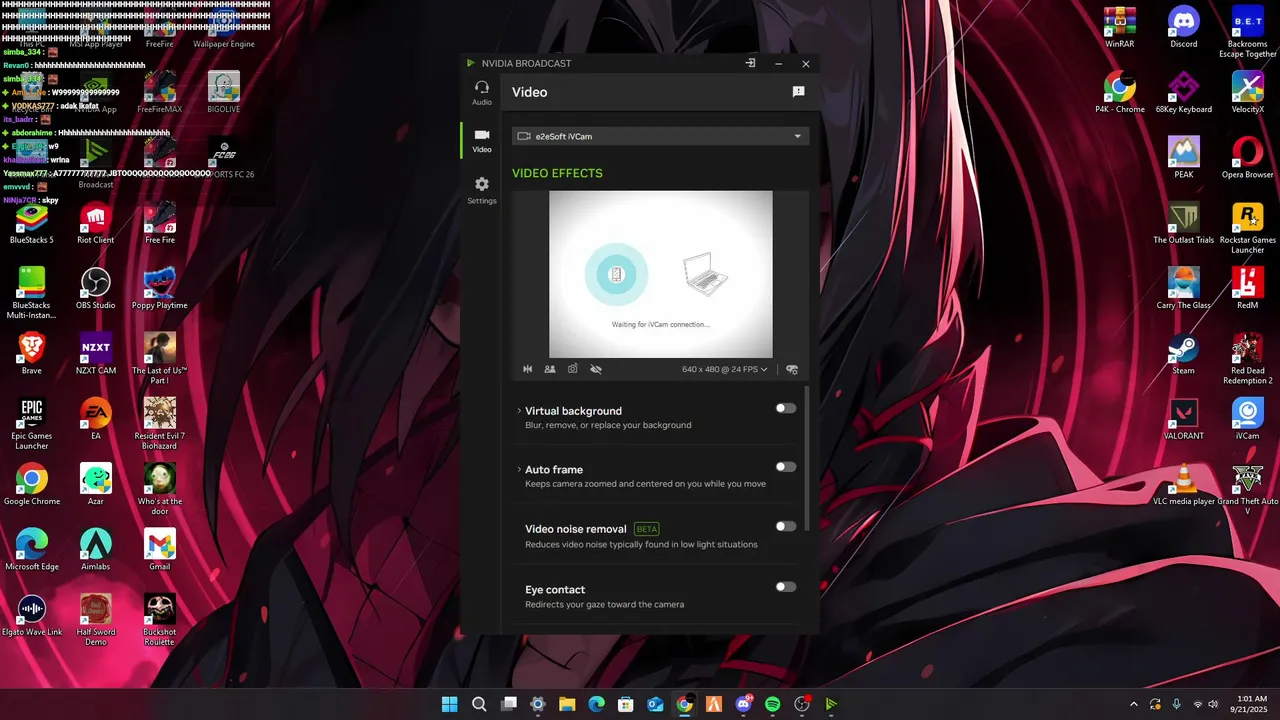This screenshot has height=720, width=1280.
Task: Click the people icon under the preview
Action: pyautogui.click(x=550, y=369)
